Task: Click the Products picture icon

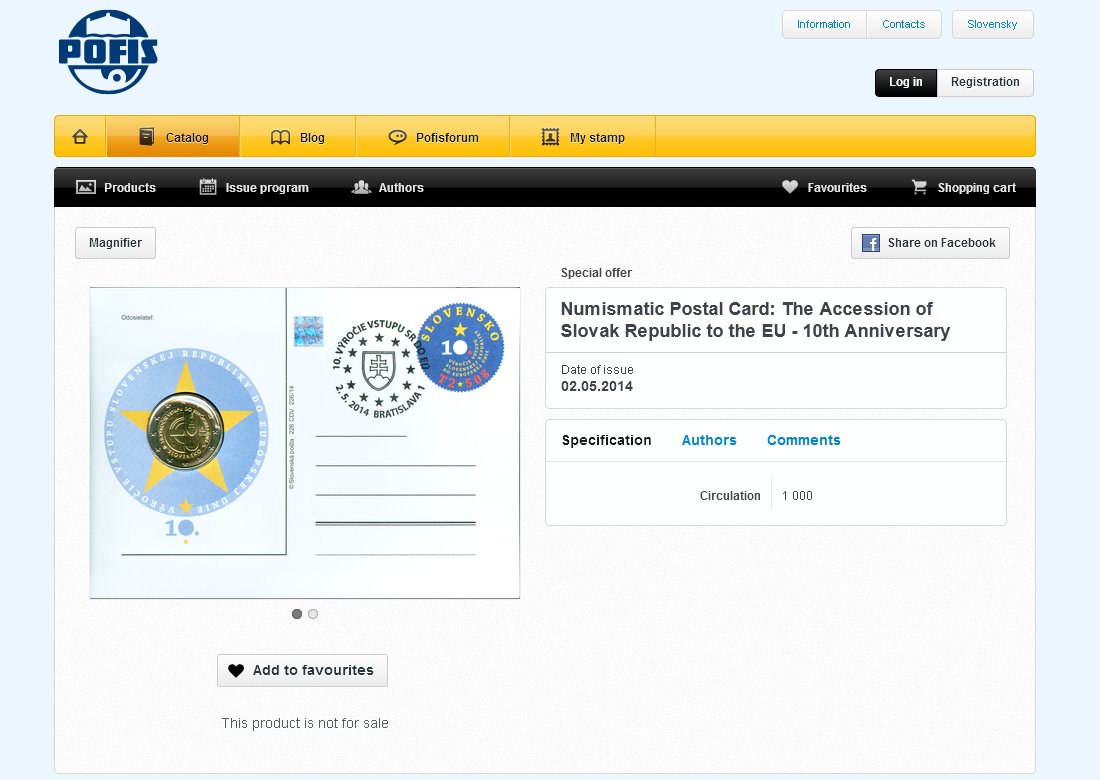Action: [x=86, y=187]
